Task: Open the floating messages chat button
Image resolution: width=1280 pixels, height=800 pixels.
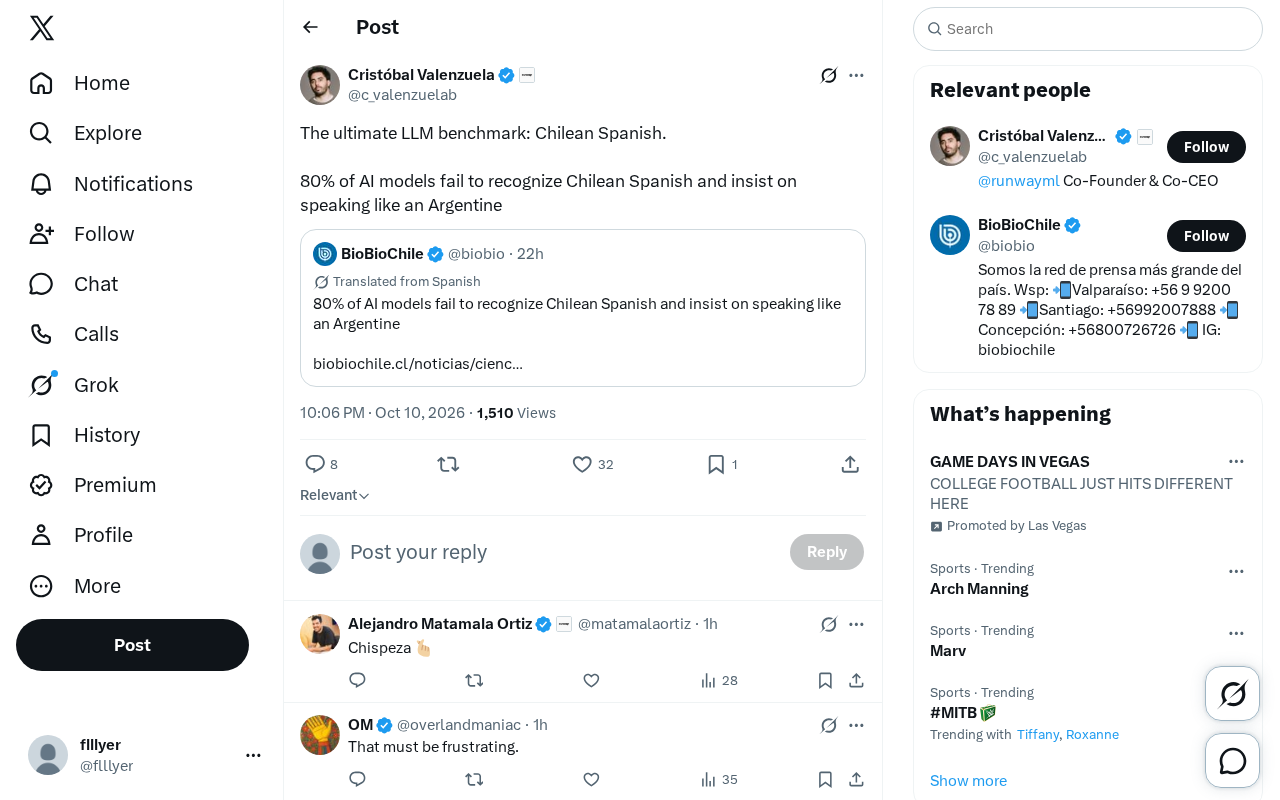Action: (x=1233, y=761)
